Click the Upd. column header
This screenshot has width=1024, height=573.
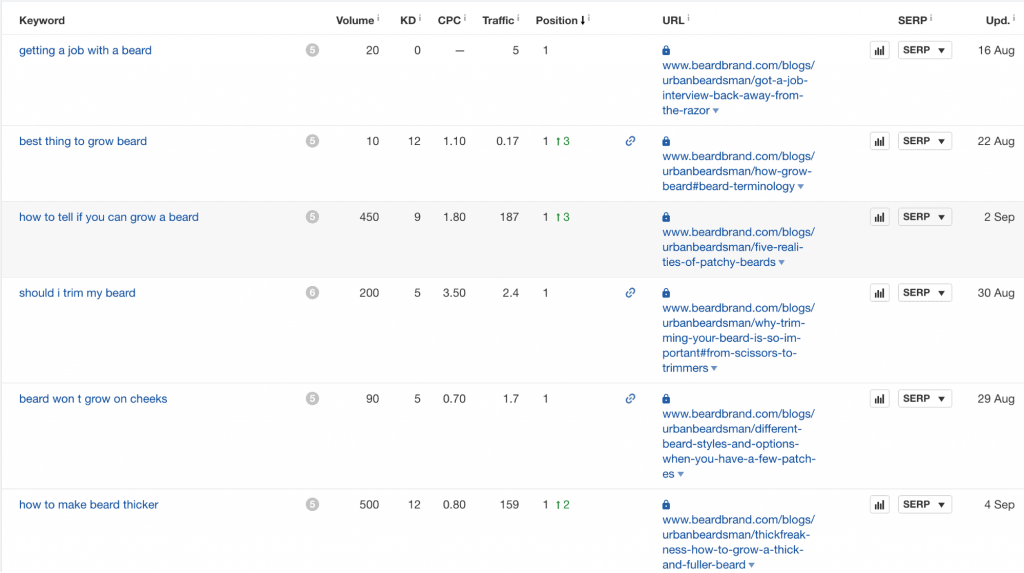996,20
